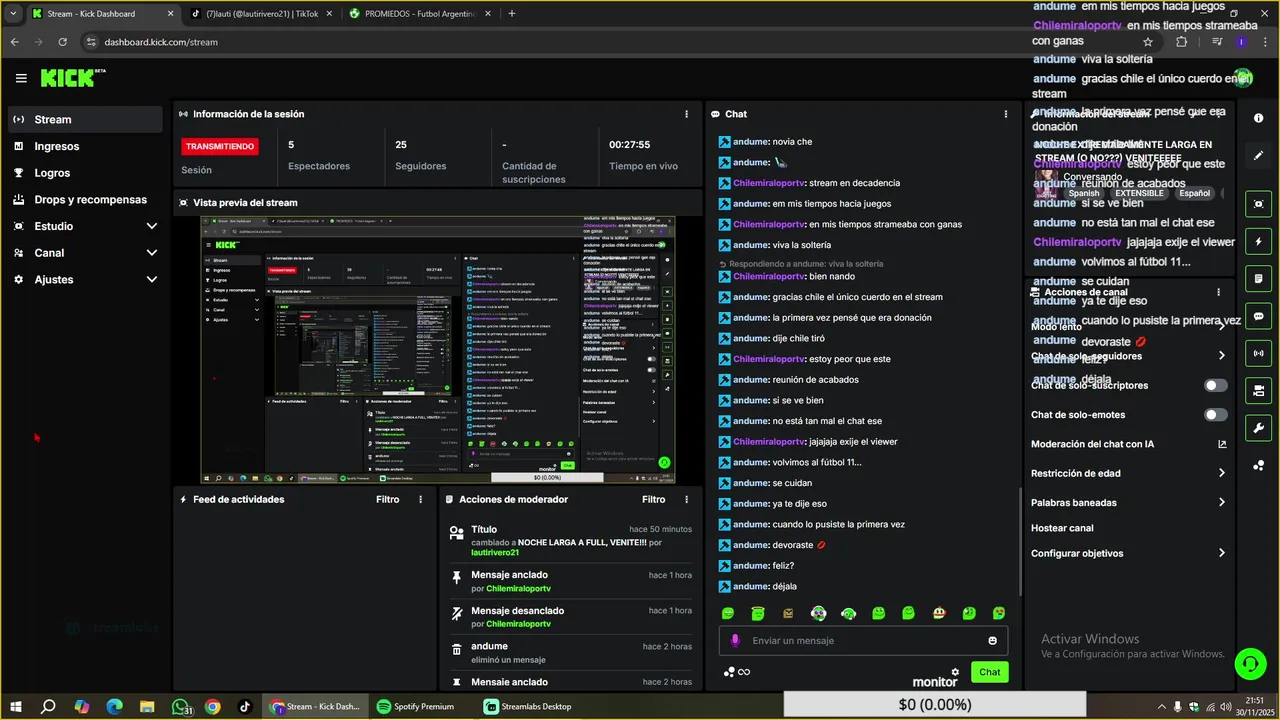Reload the dashboard page
The width and height of the screenshot is (1280, 720).
pyautogui.click(x=63, y=42)
